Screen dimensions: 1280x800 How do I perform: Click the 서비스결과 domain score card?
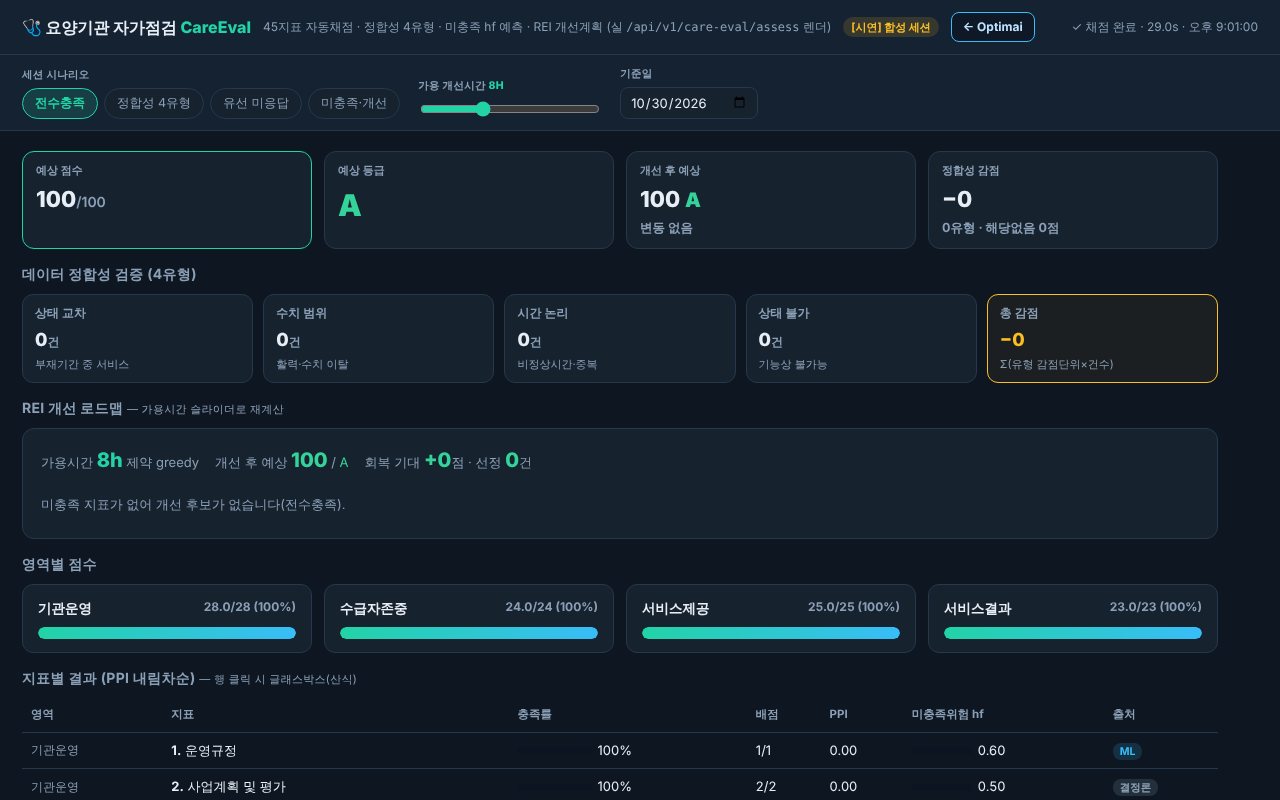point(1073,618)
